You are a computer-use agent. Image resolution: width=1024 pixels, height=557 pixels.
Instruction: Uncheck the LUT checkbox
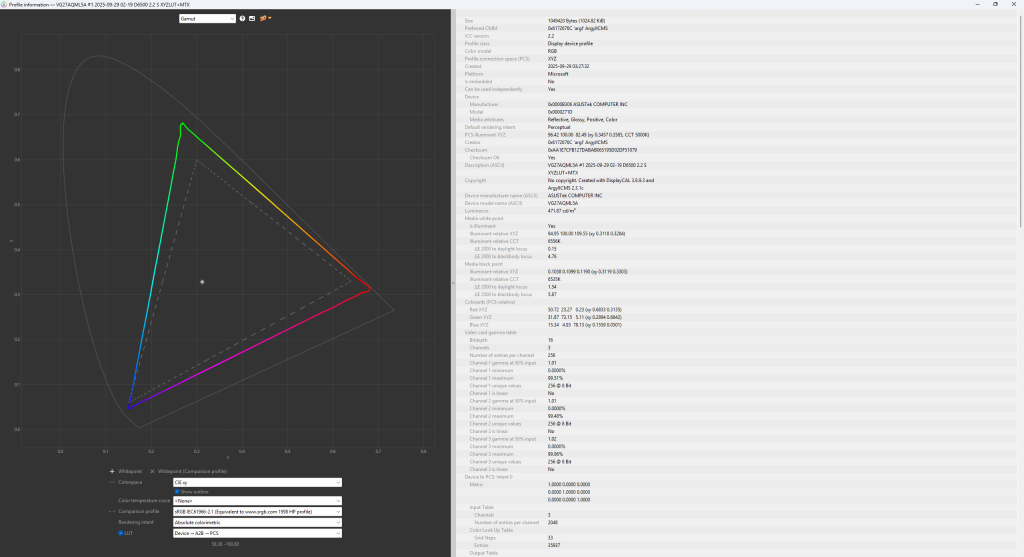(x=121, y=533)
